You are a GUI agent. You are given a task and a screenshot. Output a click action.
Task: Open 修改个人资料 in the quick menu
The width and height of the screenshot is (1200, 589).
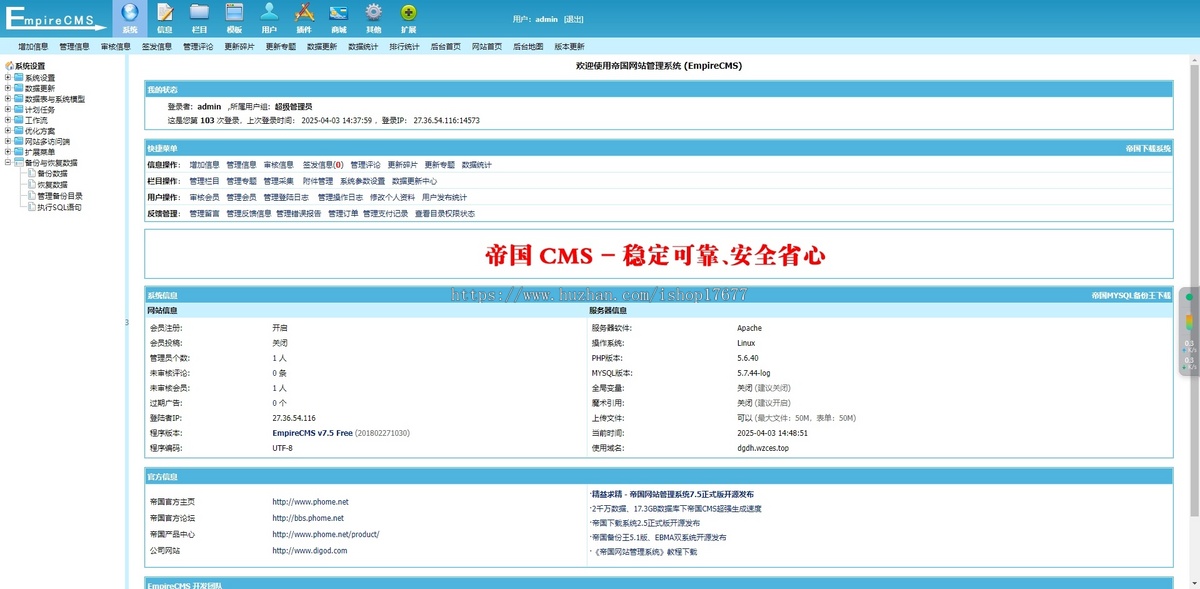pos(392,197)
